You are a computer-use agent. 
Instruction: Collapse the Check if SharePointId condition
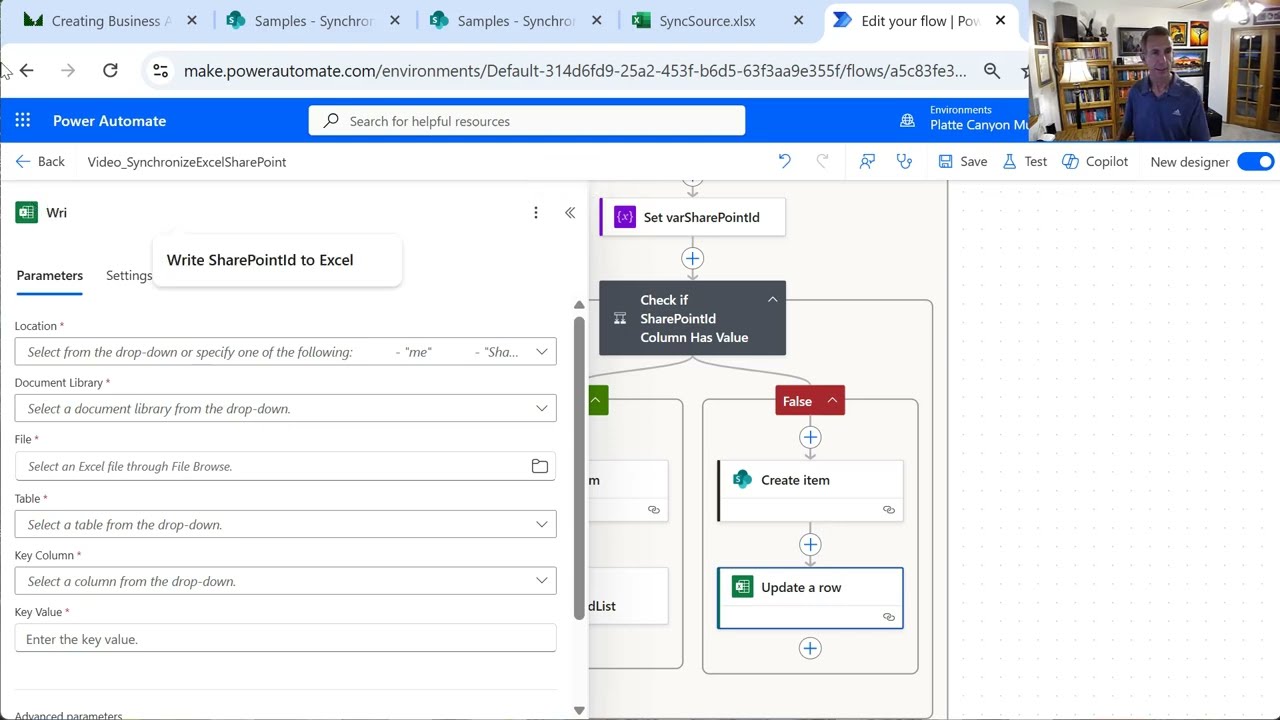pos(772,300)
